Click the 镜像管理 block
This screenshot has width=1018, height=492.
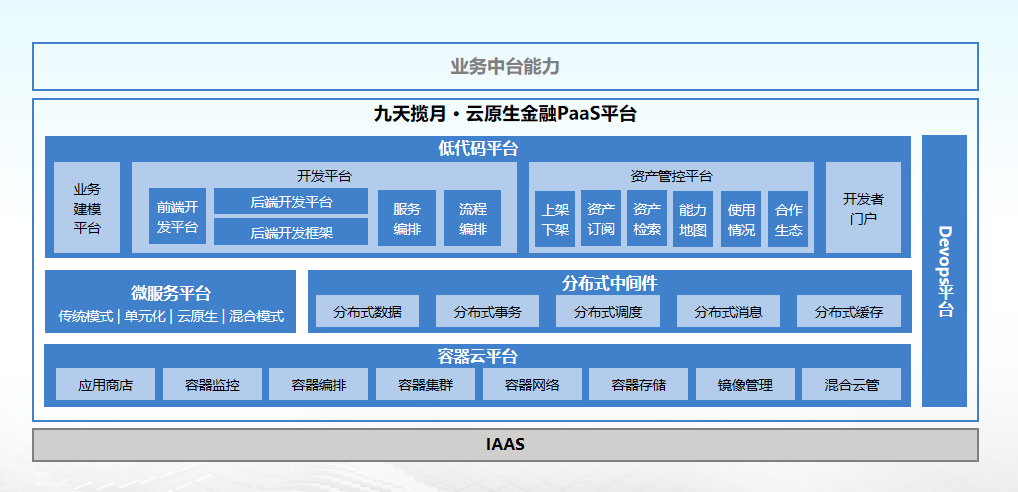tap(745, 384)
